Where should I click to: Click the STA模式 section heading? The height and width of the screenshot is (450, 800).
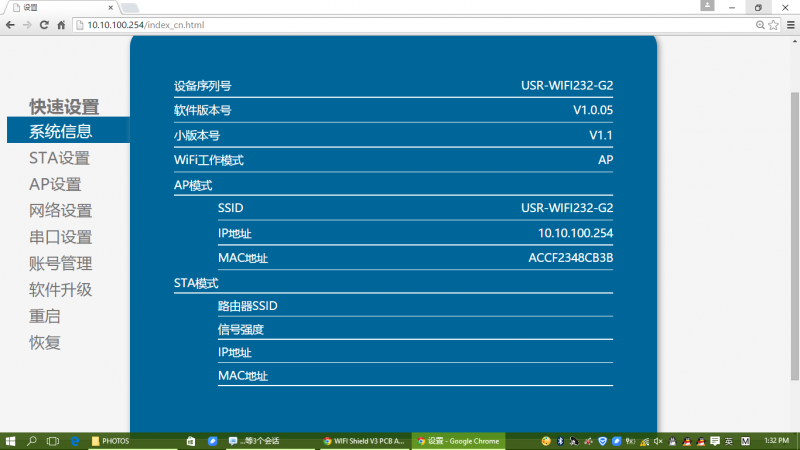pyautogui.click(x=196, y=283)
